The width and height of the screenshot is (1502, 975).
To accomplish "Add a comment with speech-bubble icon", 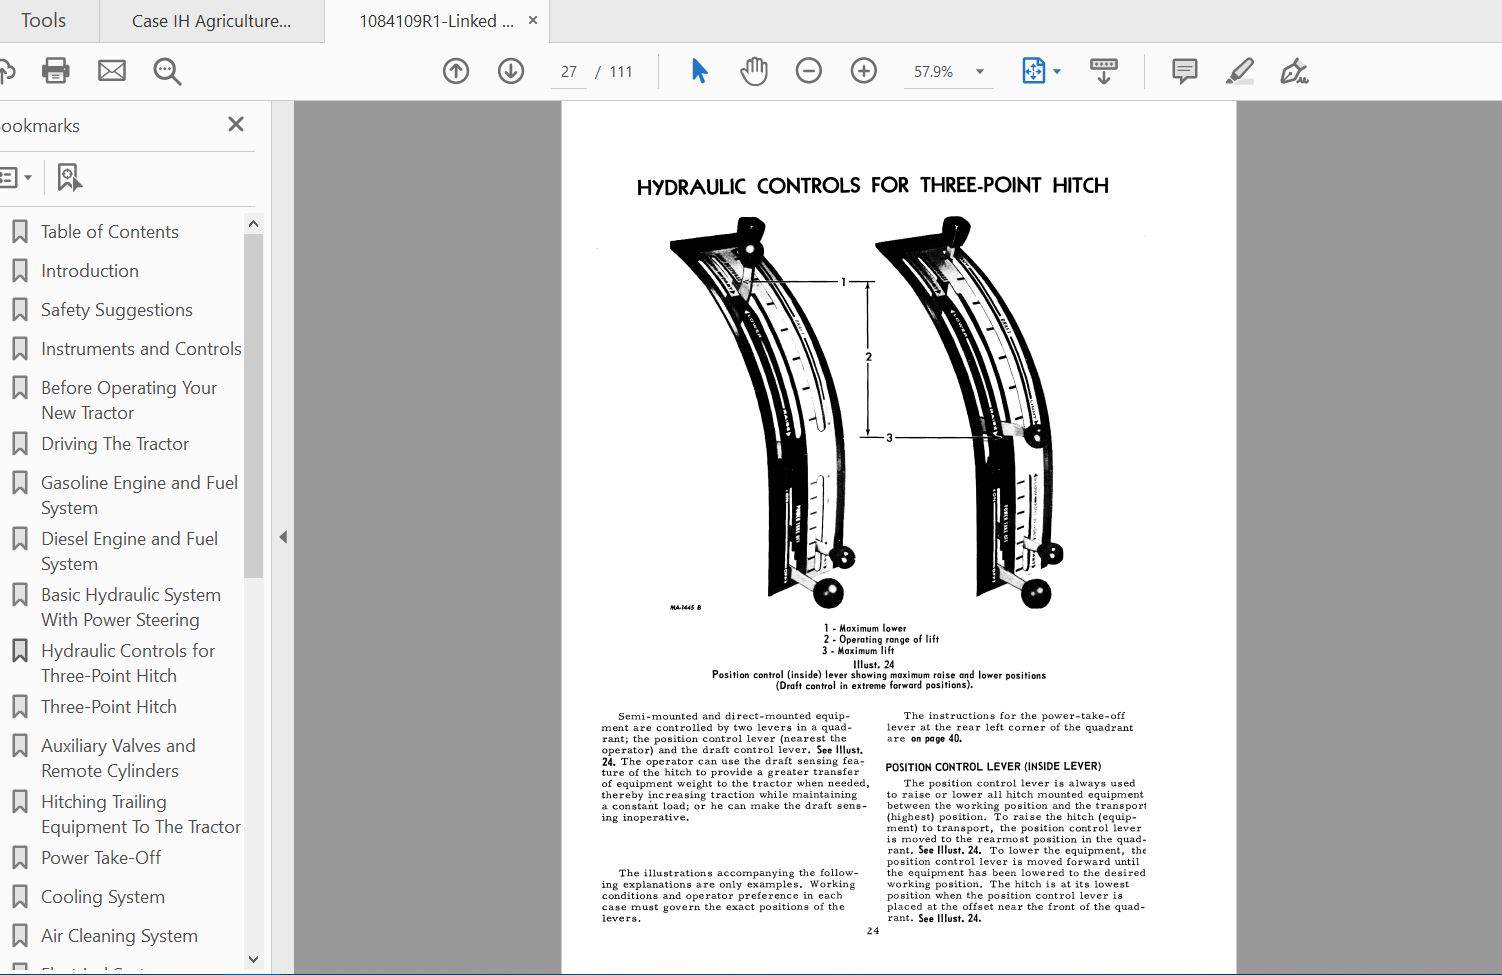I will coord(1185,71).
